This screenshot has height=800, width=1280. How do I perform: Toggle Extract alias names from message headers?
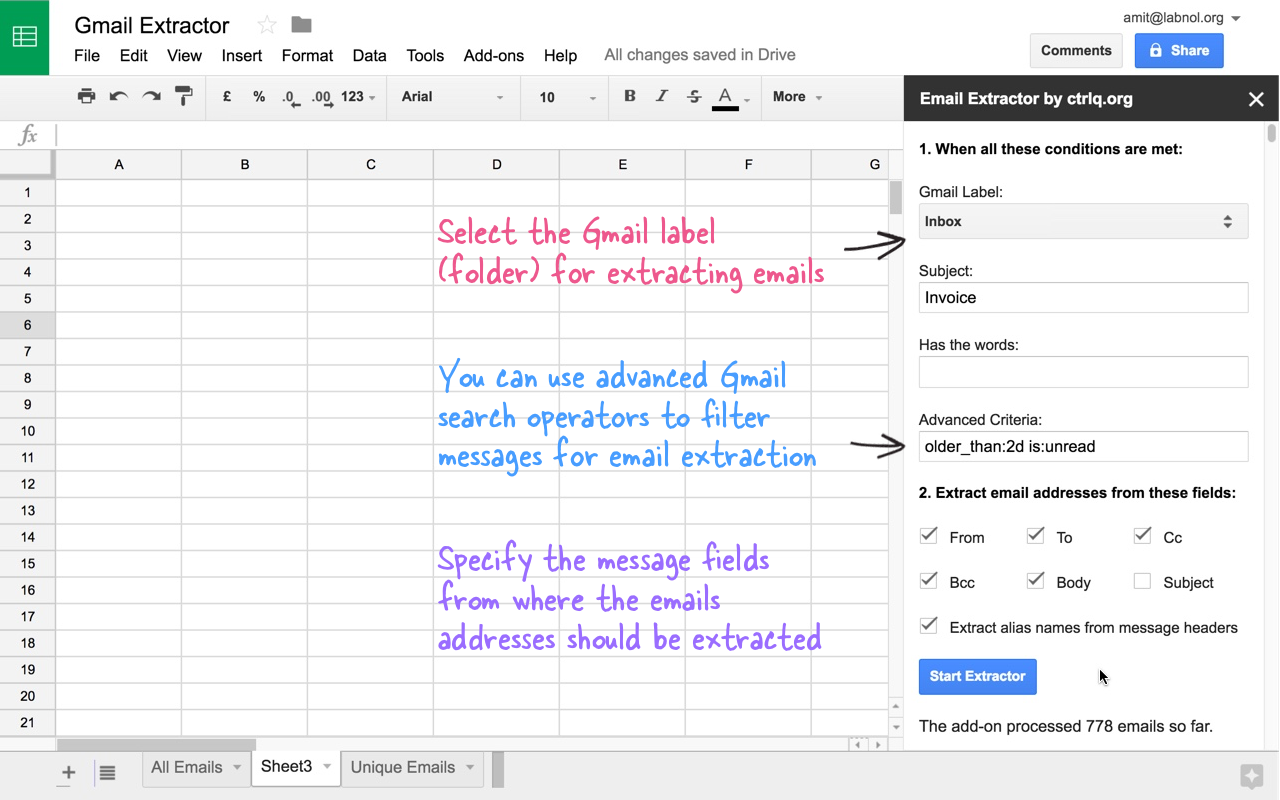click(x=929, y=626)
